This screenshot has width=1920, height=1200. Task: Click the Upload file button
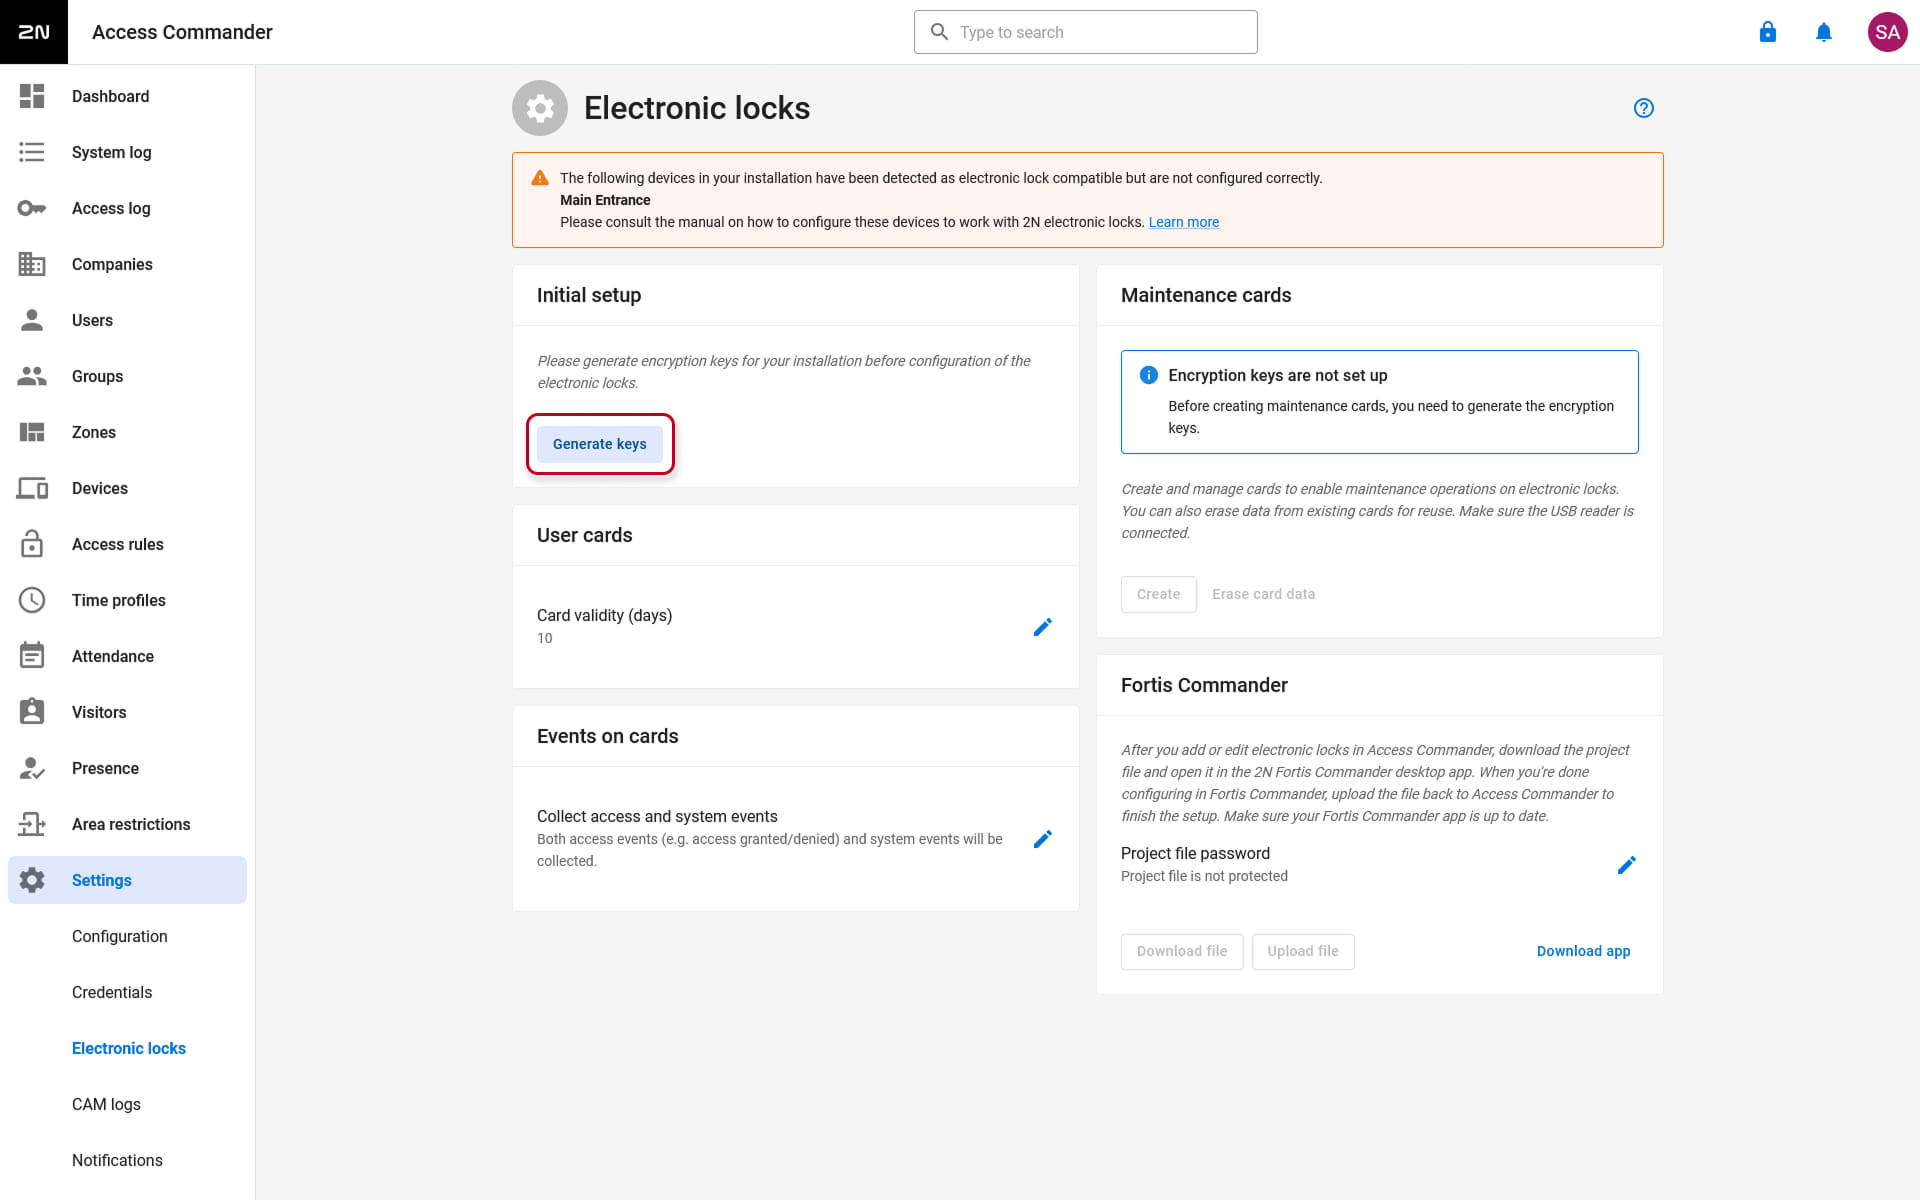pos(1303,951)
